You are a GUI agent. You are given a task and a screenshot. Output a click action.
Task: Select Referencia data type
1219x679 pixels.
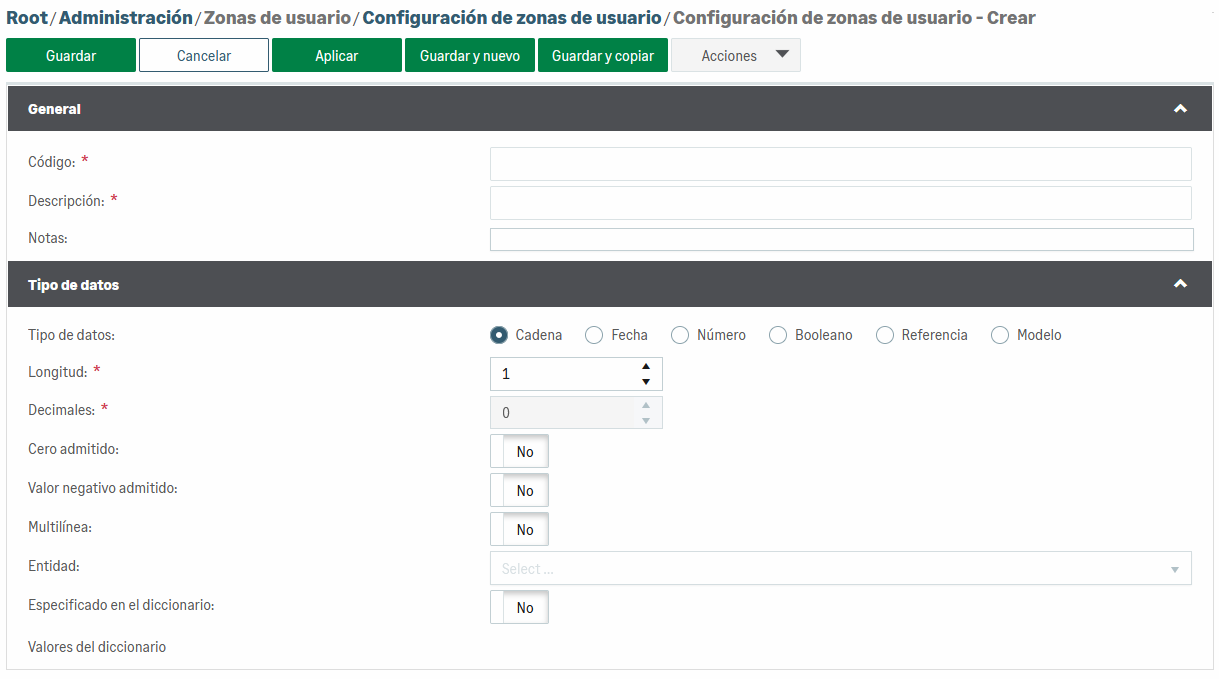click(x=884, y=336)
